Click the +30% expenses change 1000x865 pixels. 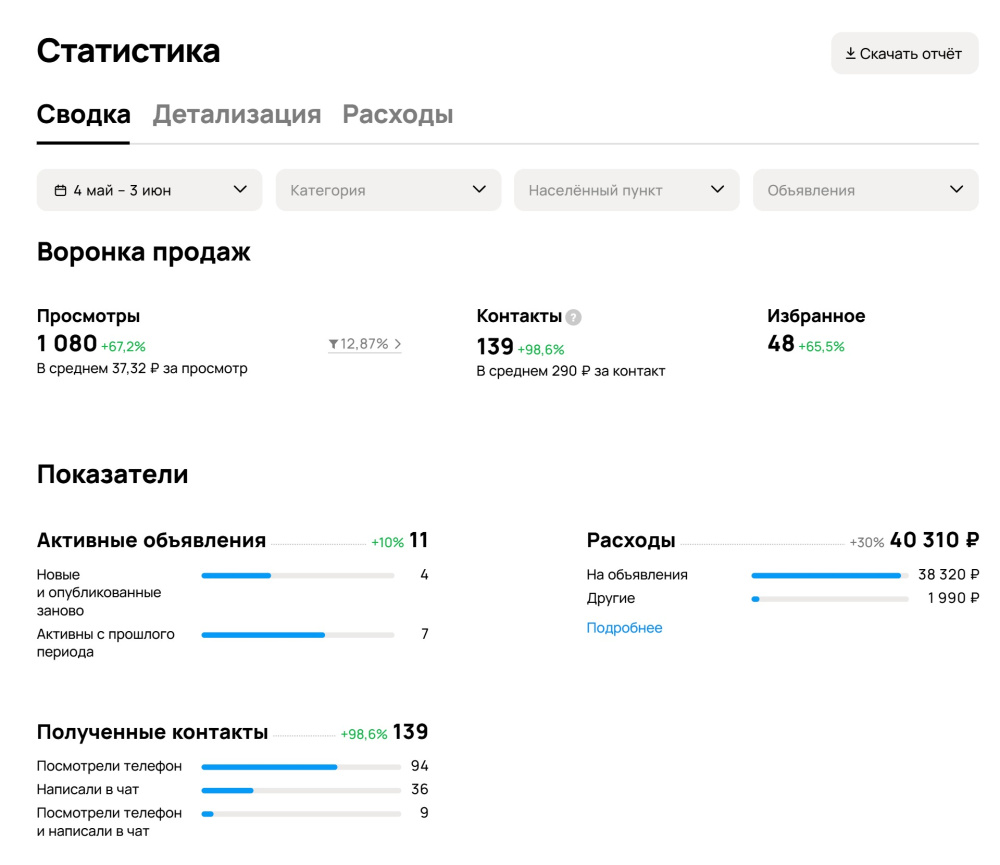867,543
